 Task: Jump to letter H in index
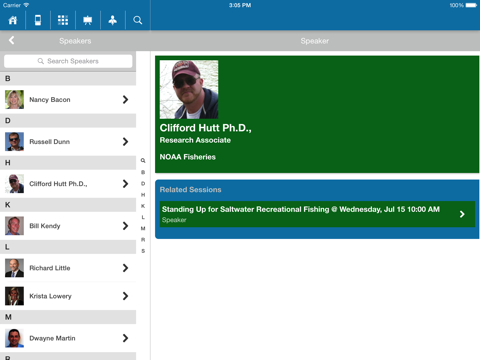click(143, 195)
